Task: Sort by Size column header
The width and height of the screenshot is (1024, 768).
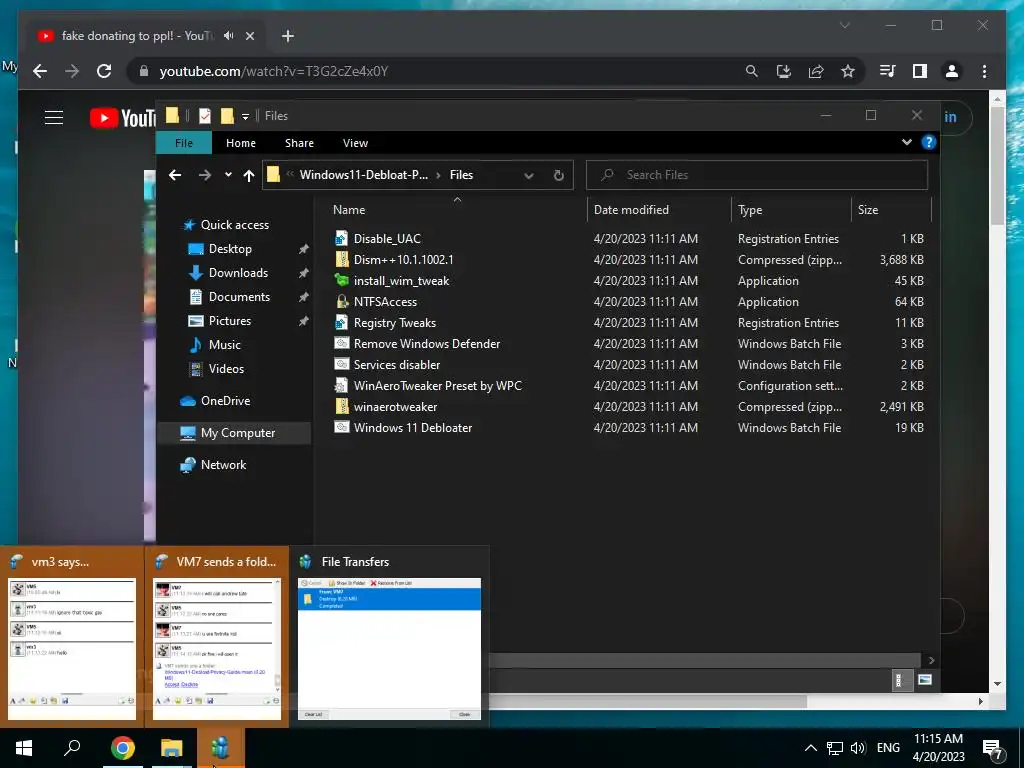Action: point(867,210)
